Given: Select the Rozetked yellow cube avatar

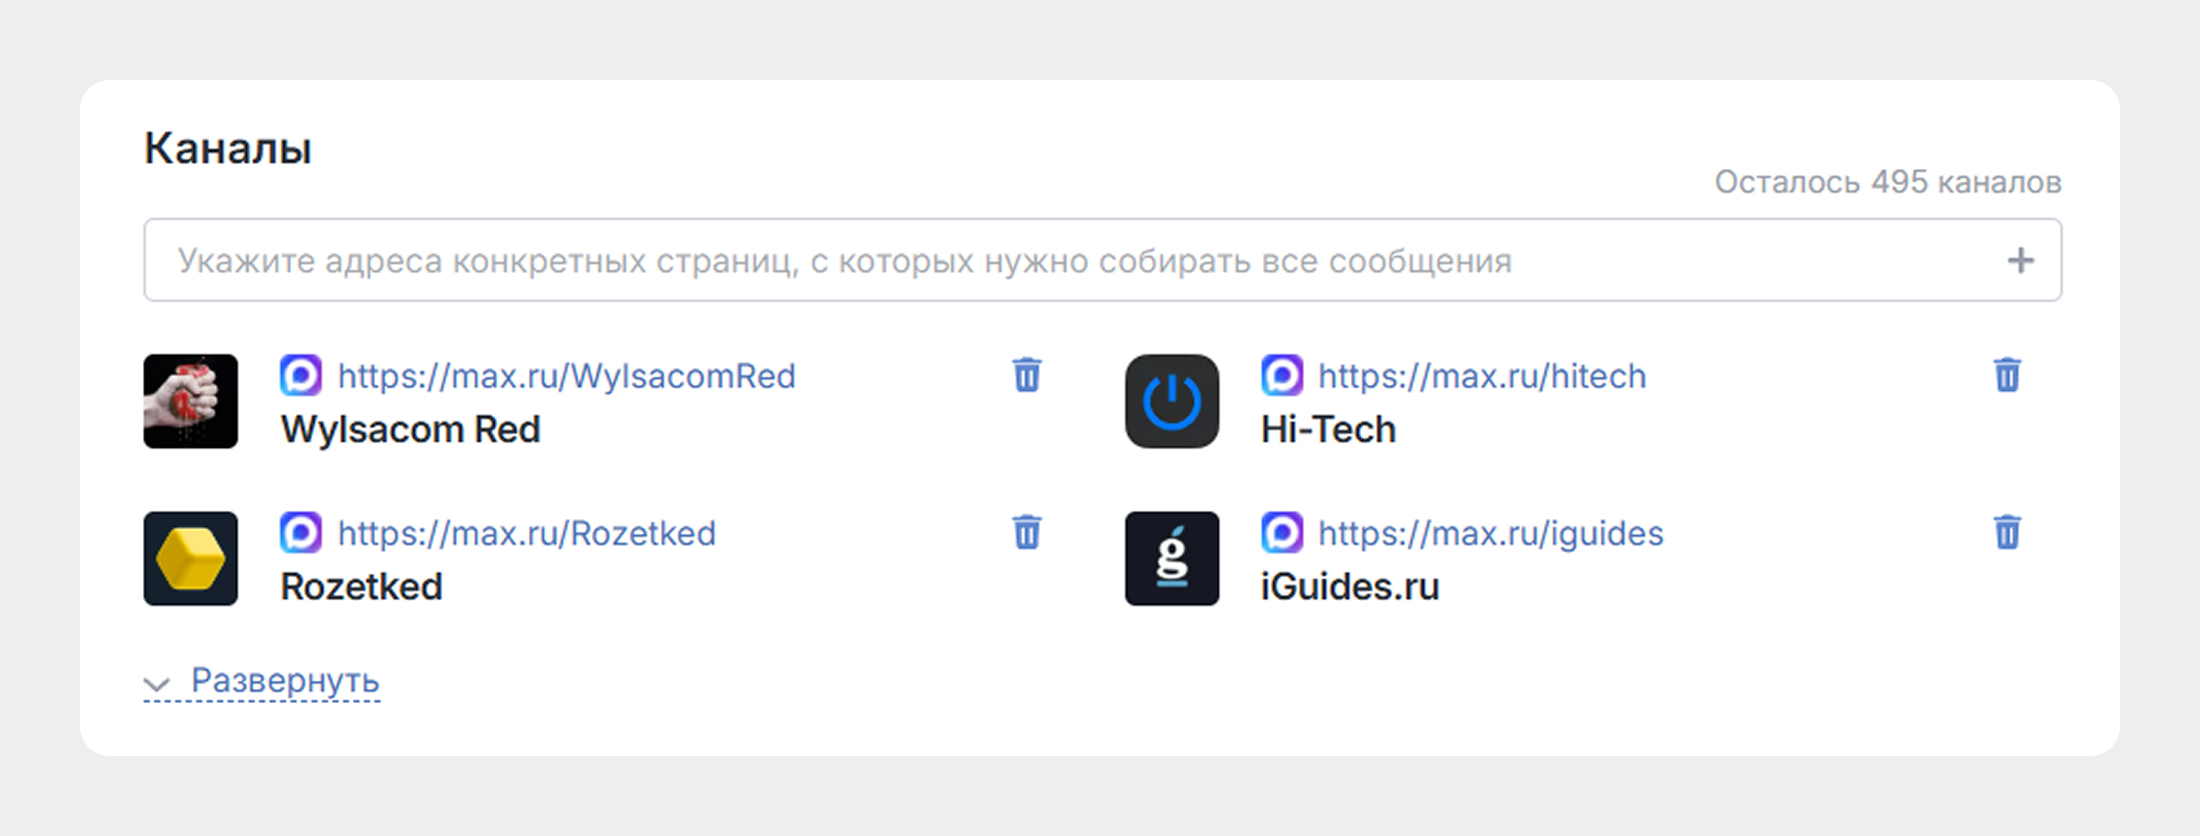Looking at the screenshot, I should [190, 559].
